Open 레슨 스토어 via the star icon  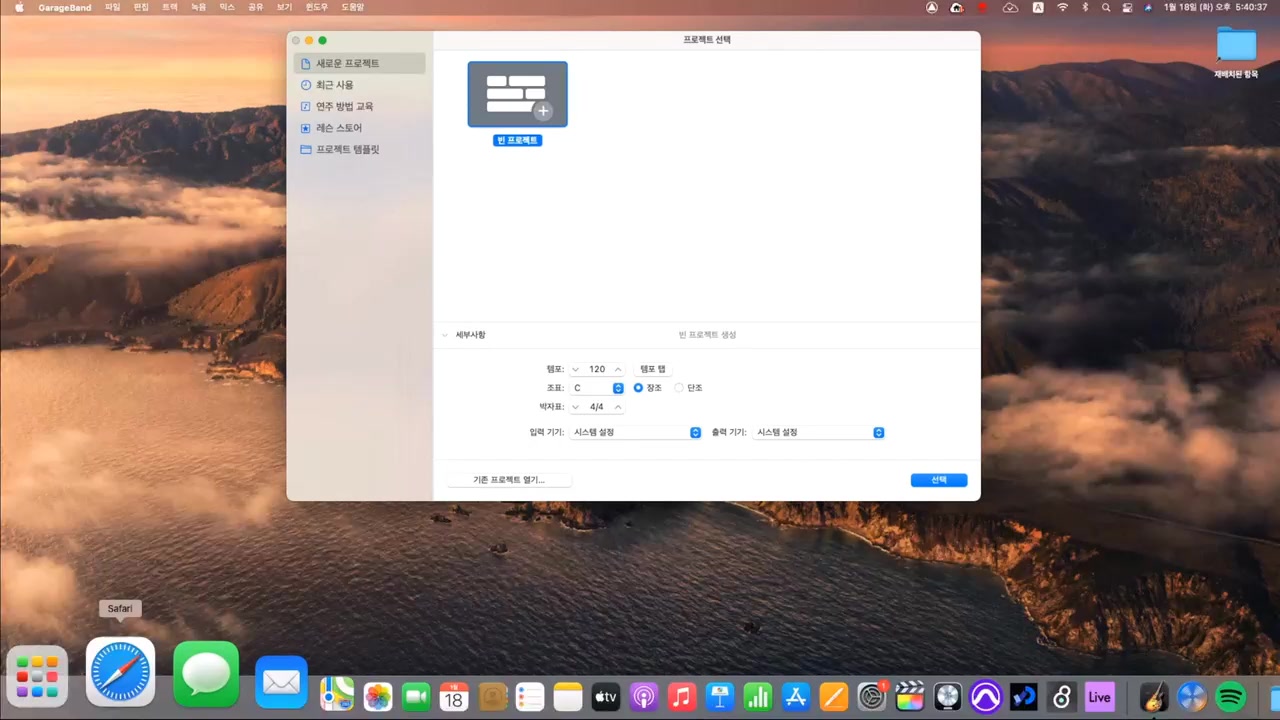[x=305, y=127]
